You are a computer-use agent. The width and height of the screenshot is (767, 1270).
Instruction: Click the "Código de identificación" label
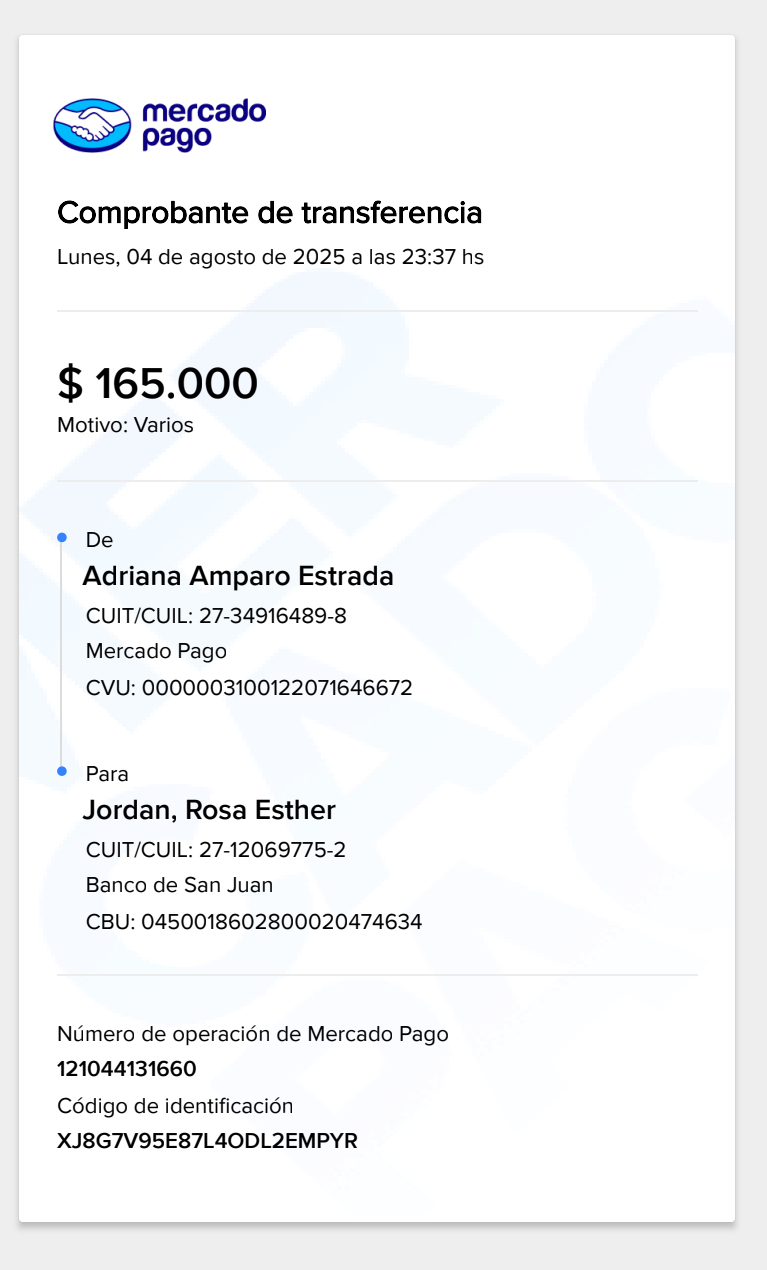[x=175, y=1106]
